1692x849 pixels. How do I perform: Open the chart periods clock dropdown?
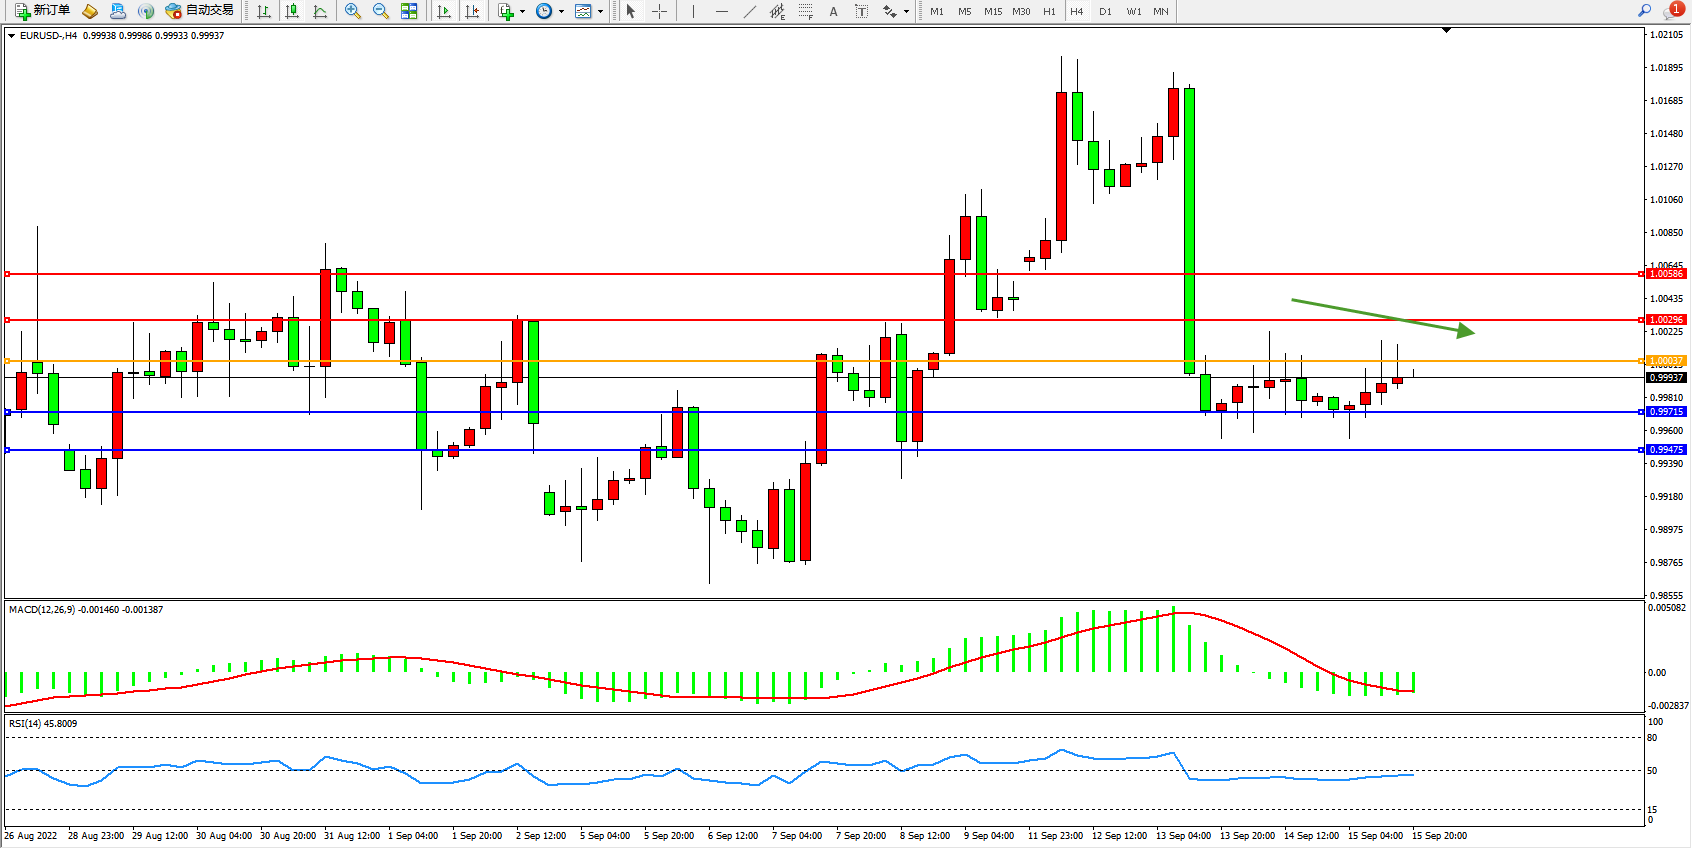point(561,12)
